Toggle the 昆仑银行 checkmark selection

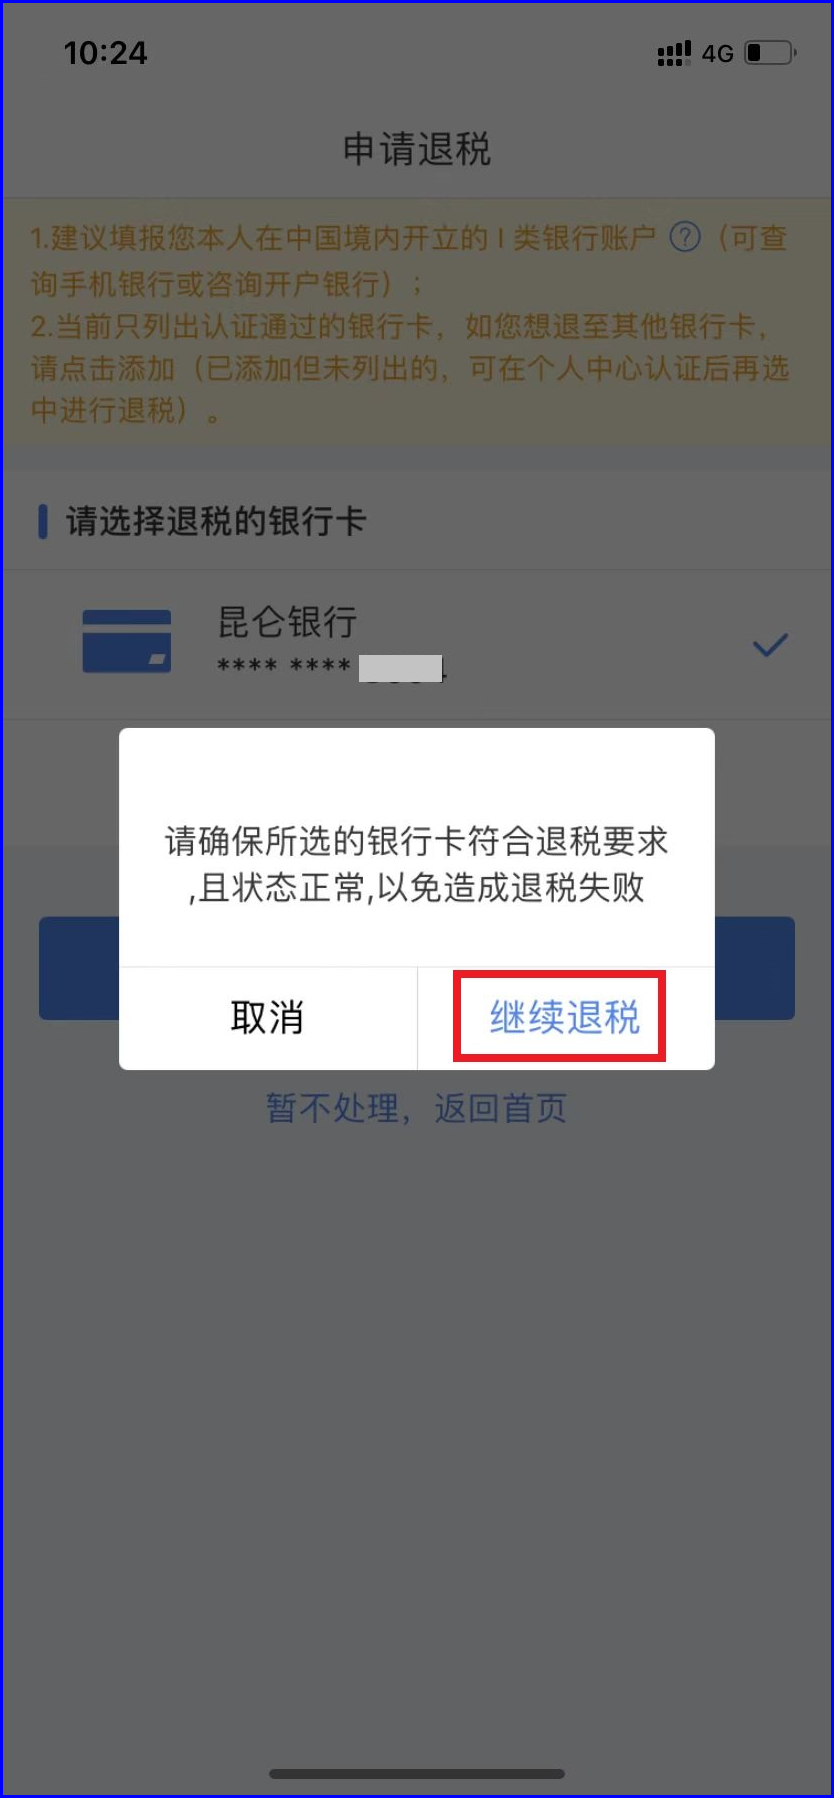click(x=770, y=645)
